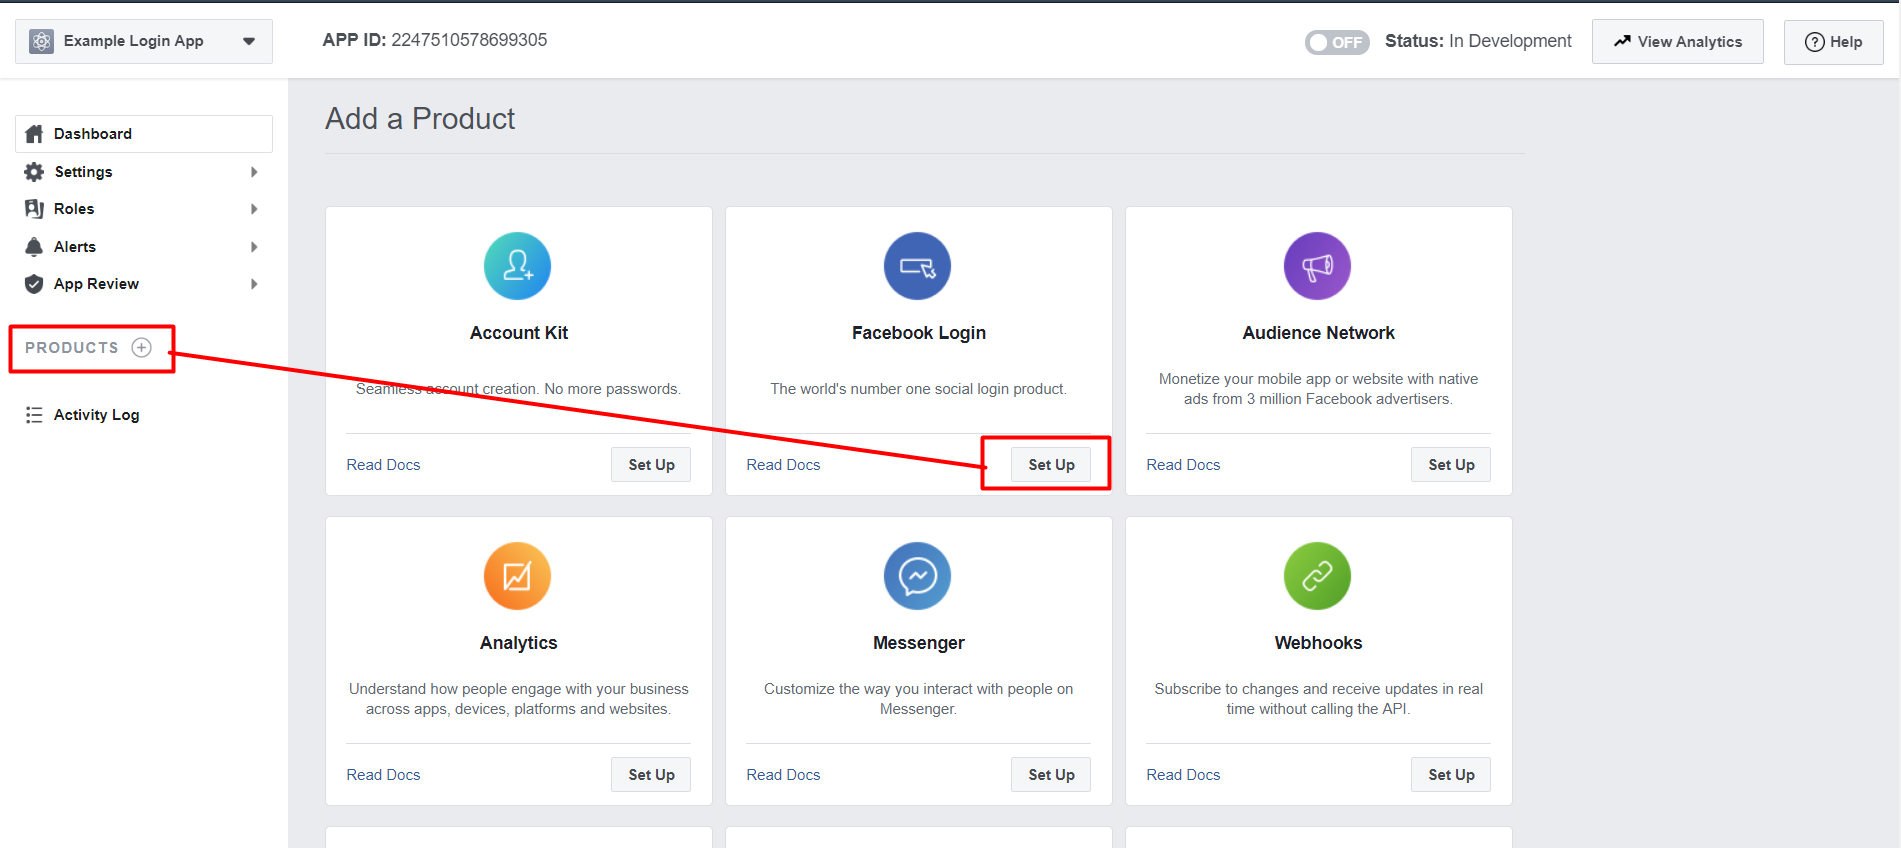Screen dimensions: 1901x848
Task: Click the View Analytics button
Action: 1677,42
